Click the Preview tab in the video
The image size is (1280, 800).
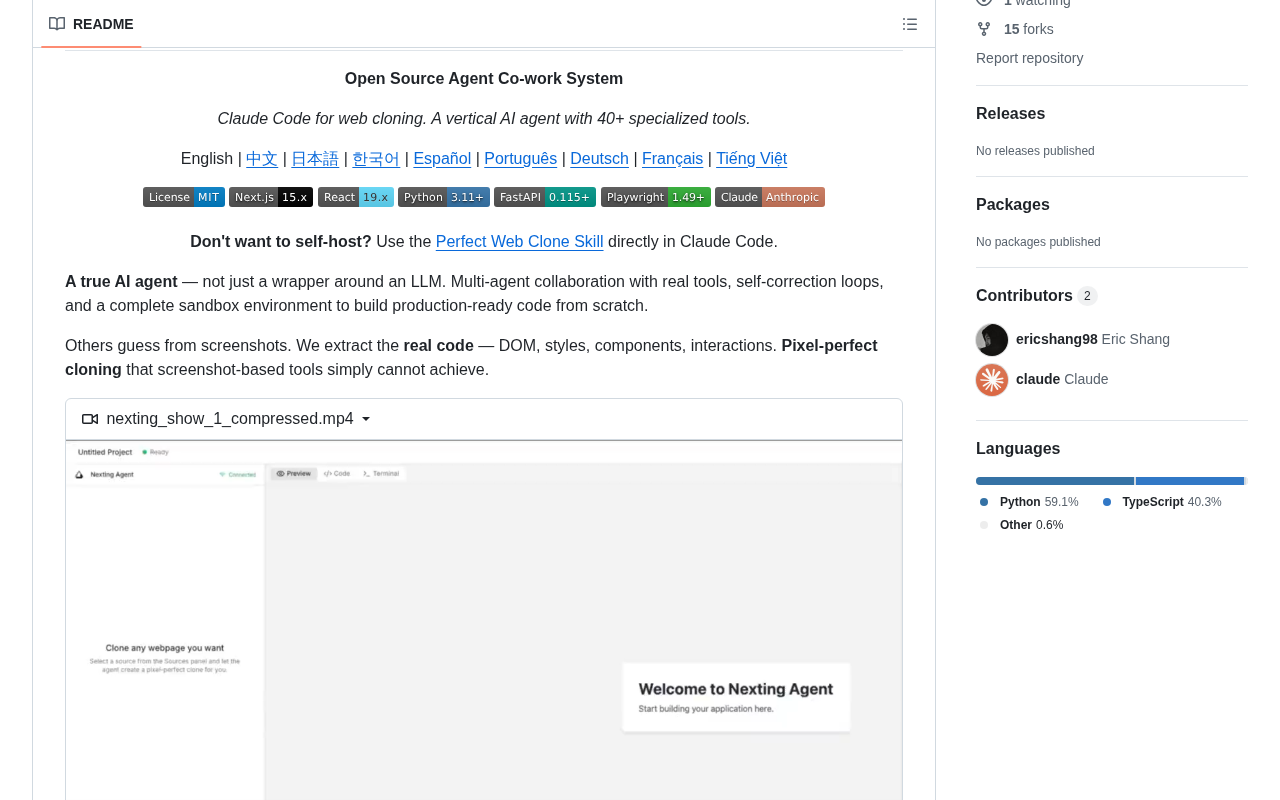click(x=294, y=473)
